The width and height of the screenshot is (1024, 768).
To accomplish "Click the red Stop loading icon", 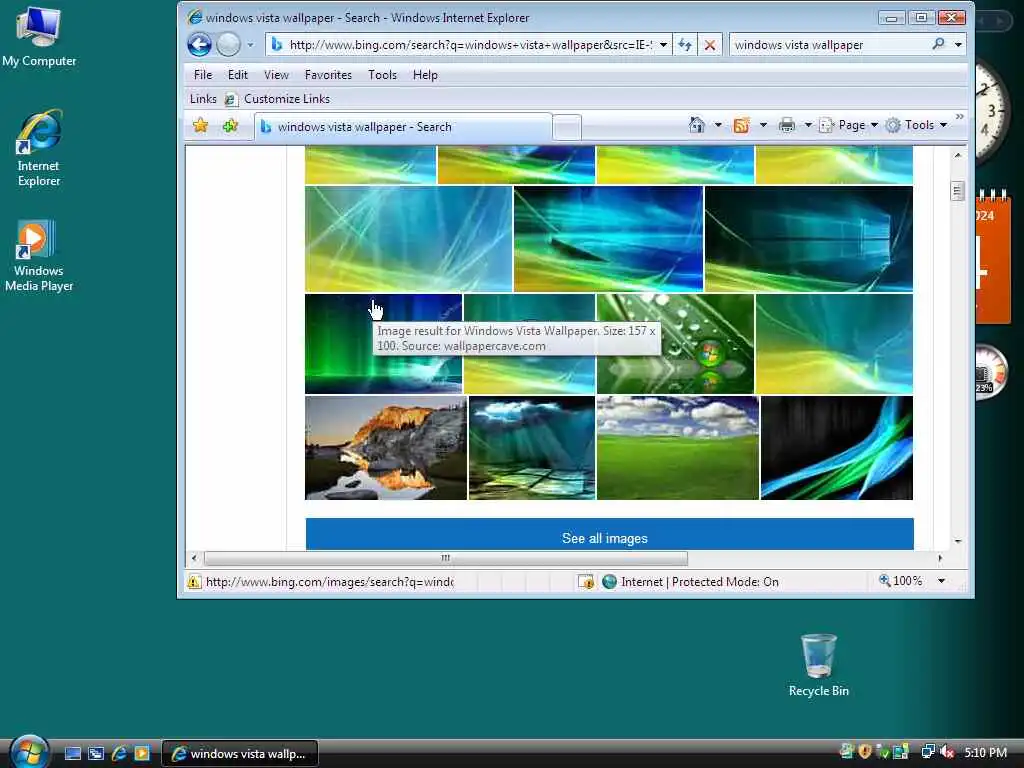I will click(709, 44).
